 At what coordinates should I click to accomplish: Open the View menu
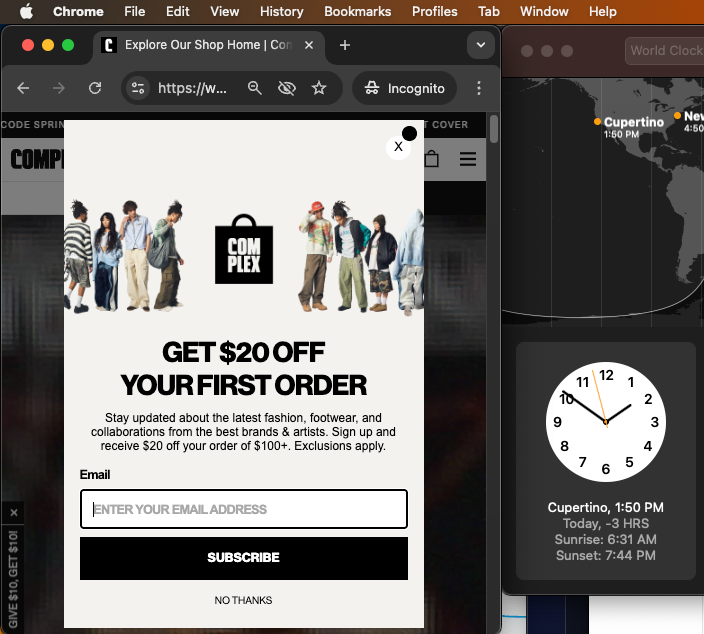[x=224, y=11]
